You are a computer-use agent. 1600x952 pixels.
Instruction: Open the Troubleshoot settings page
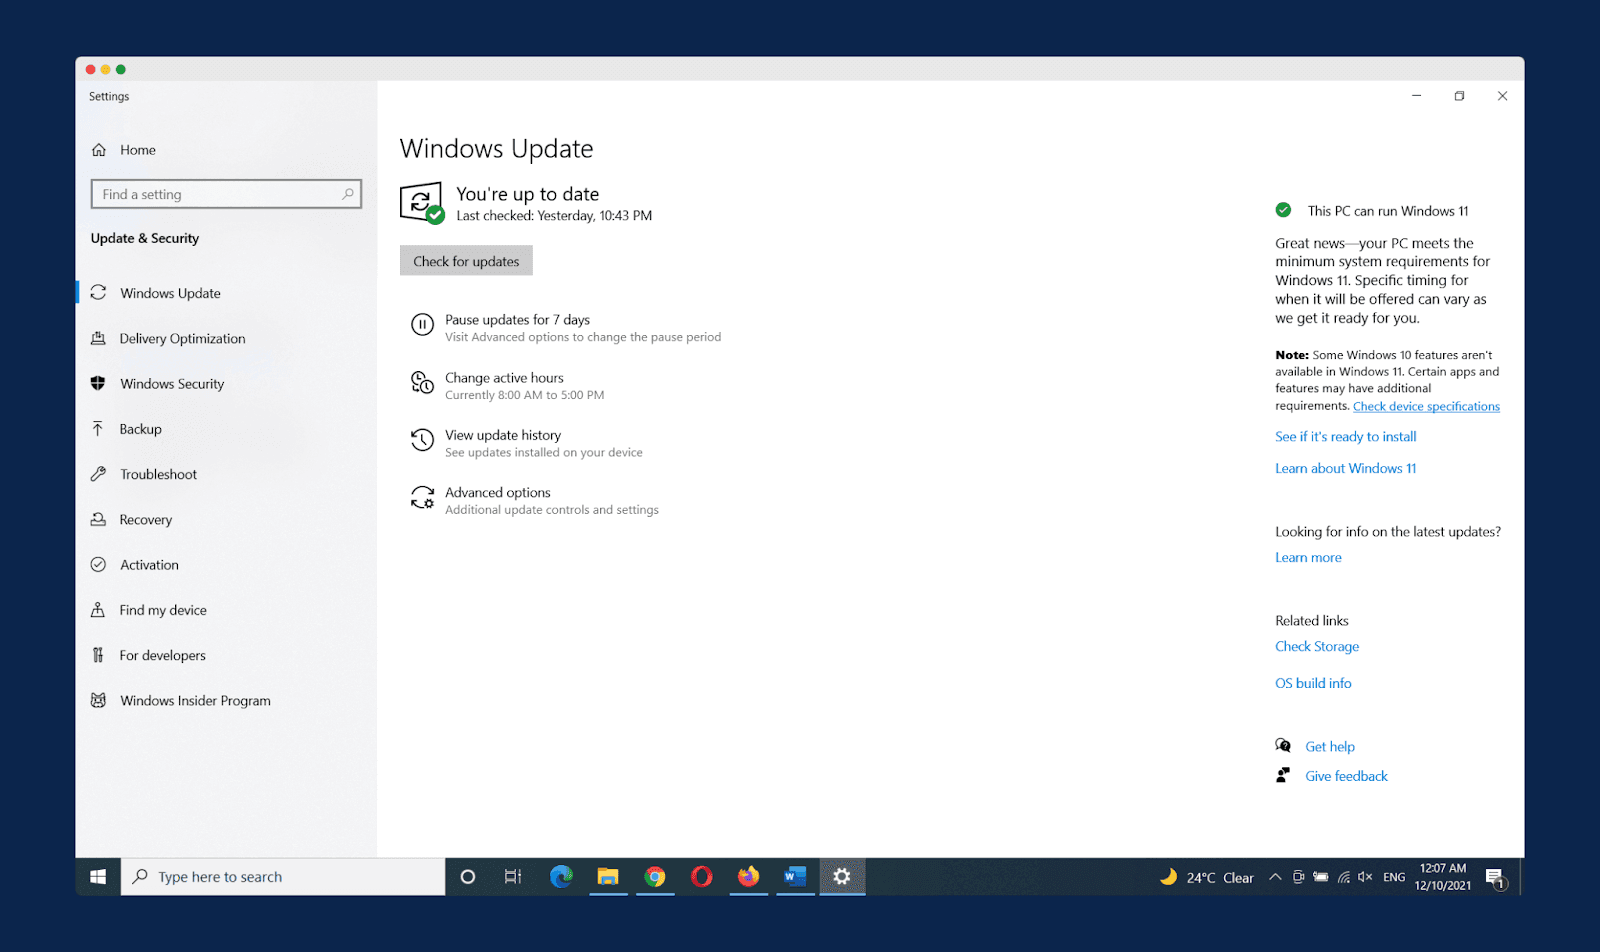pos(158,475)
